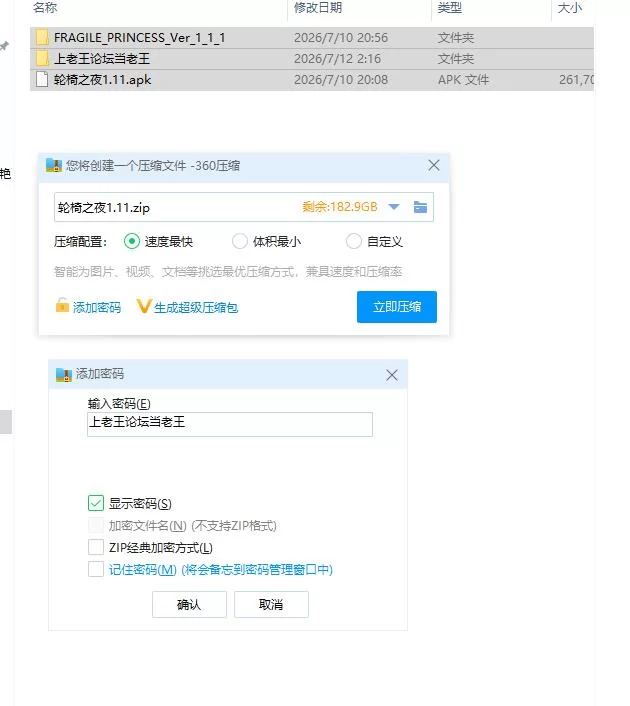Click the FRAGILE_PRINCESS_Ver_1_1_1 folder icon
Viewport: 630px width, 706px height.
[x=42, y=37]
